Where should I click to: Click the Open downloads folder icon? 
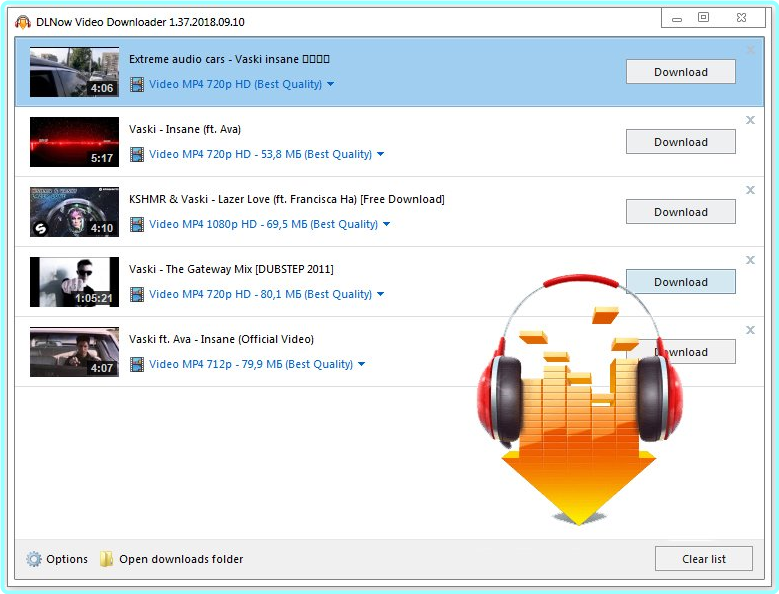[x=106, y=559]
